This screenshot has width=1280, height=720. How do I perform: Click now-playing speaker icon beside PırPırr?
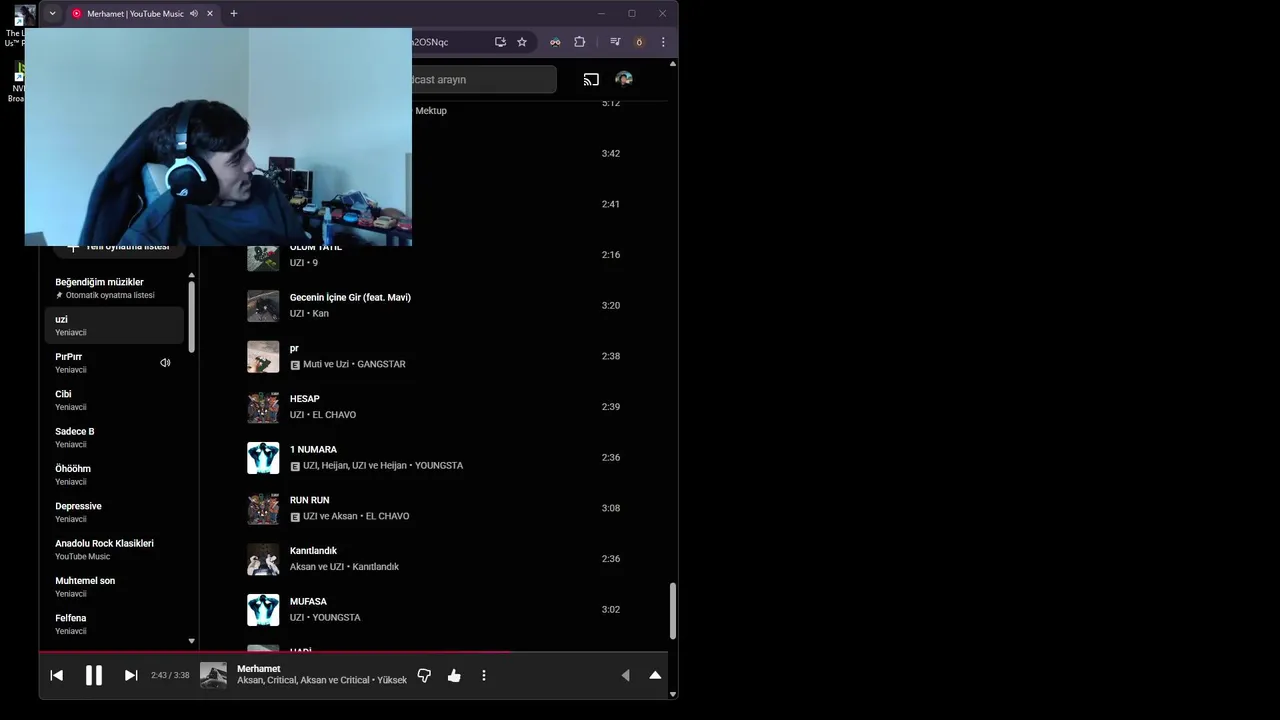(x=165, y=363)
